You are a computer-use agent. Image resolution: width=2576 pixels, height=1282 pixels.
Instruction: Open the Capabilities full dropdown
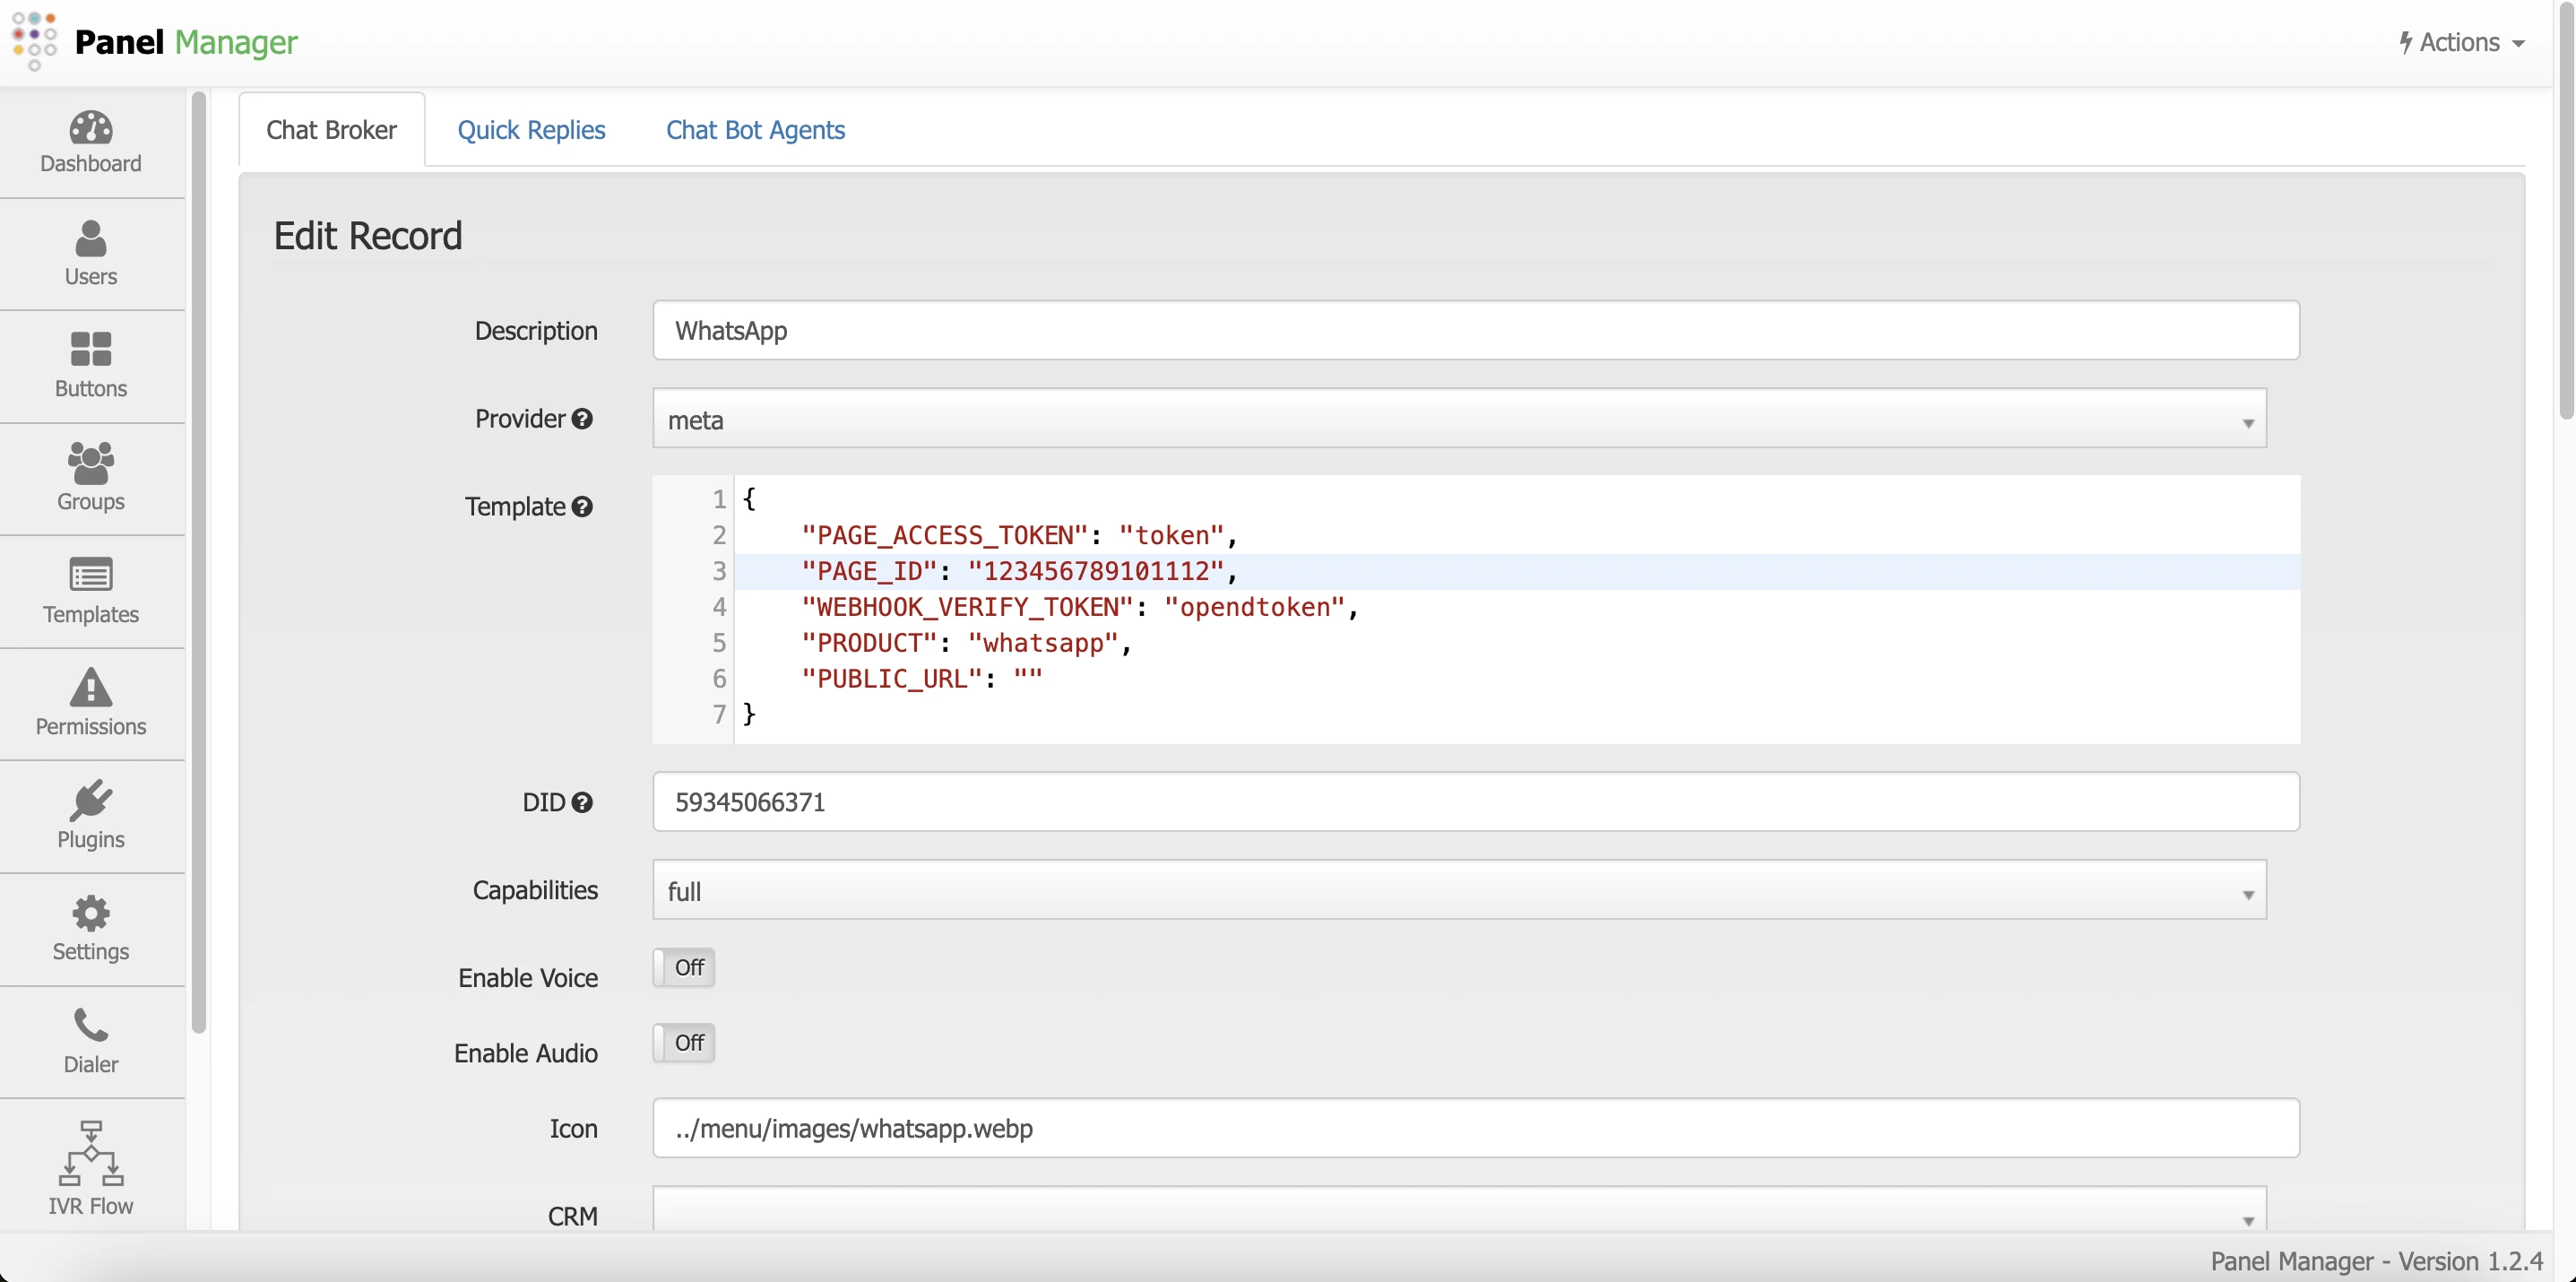(1458, 891)
